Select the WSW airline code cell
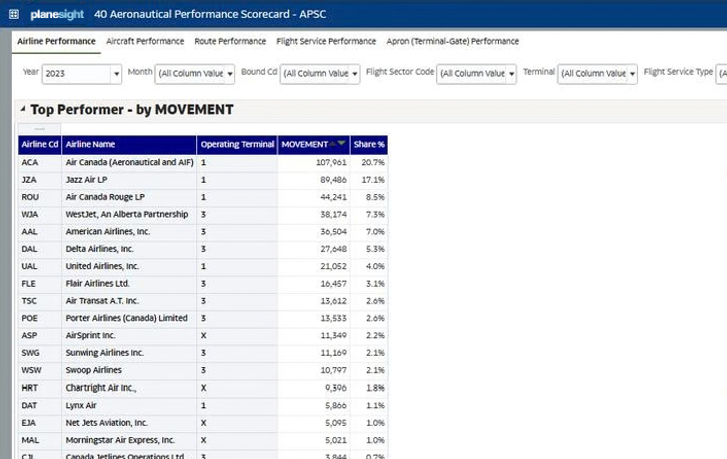The width and height of the screenshot is (727, 459). coord(40,370)
